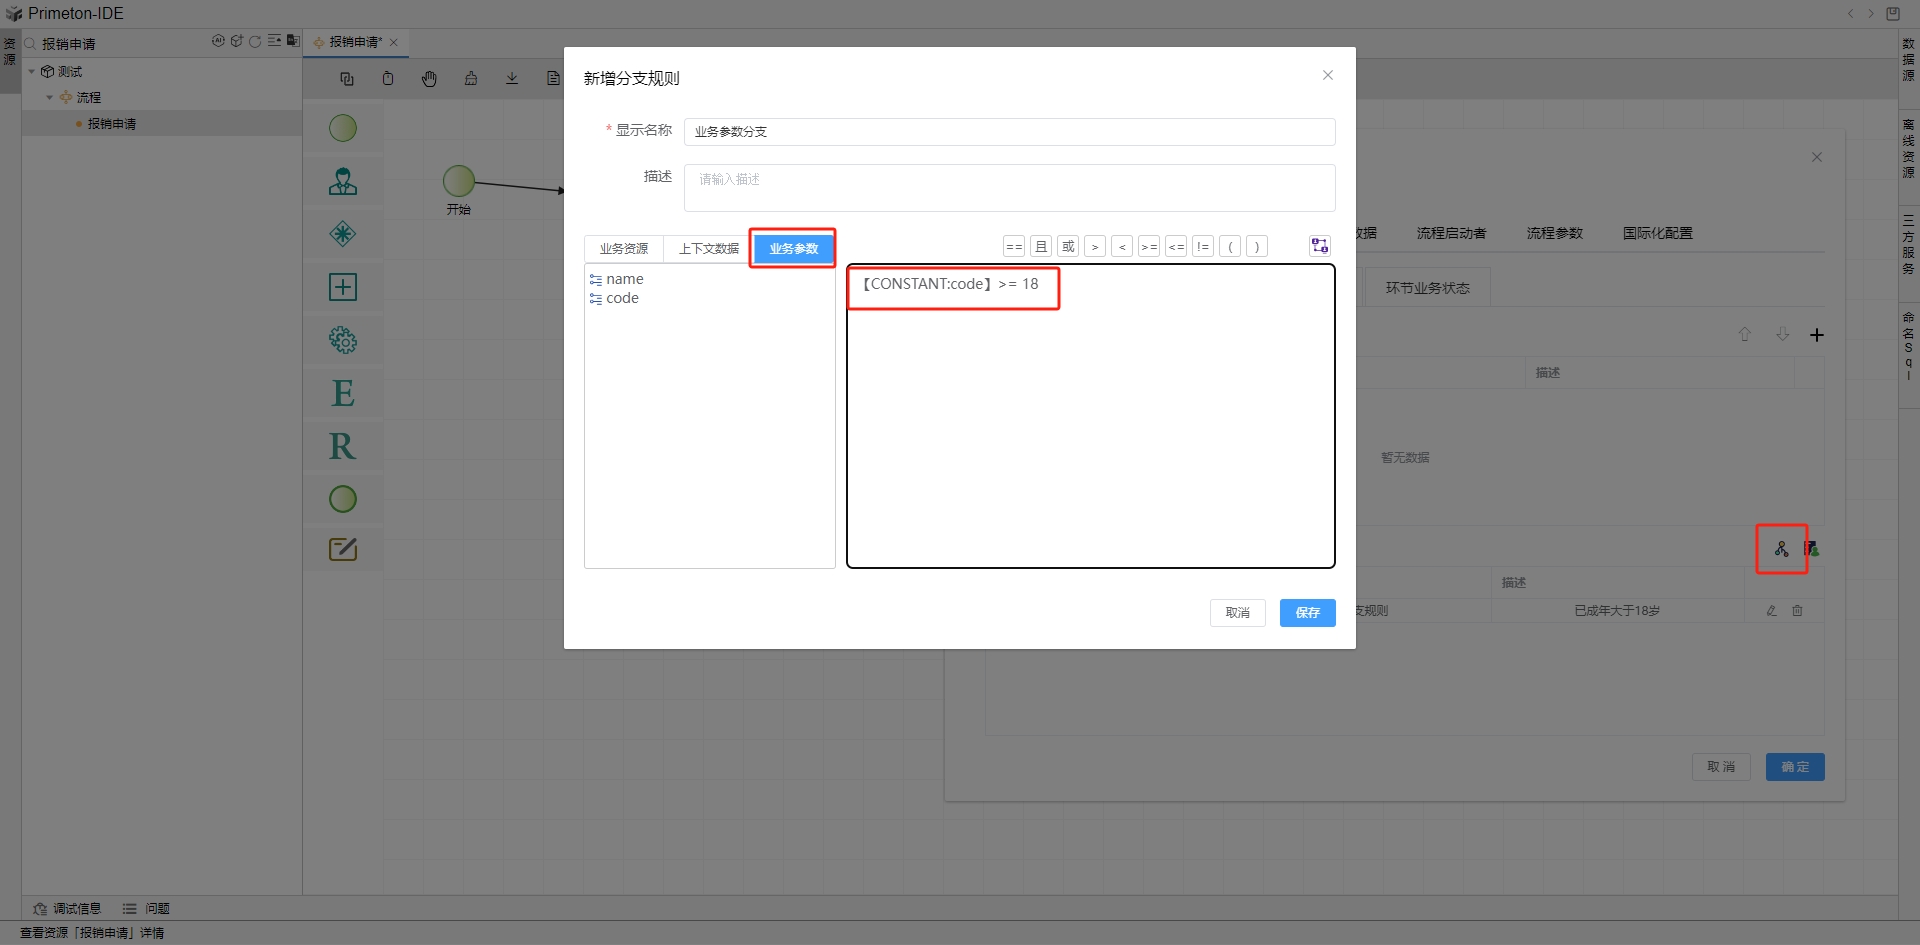
Task: Click the 显示名称 input field
Action: (1009, 132)
